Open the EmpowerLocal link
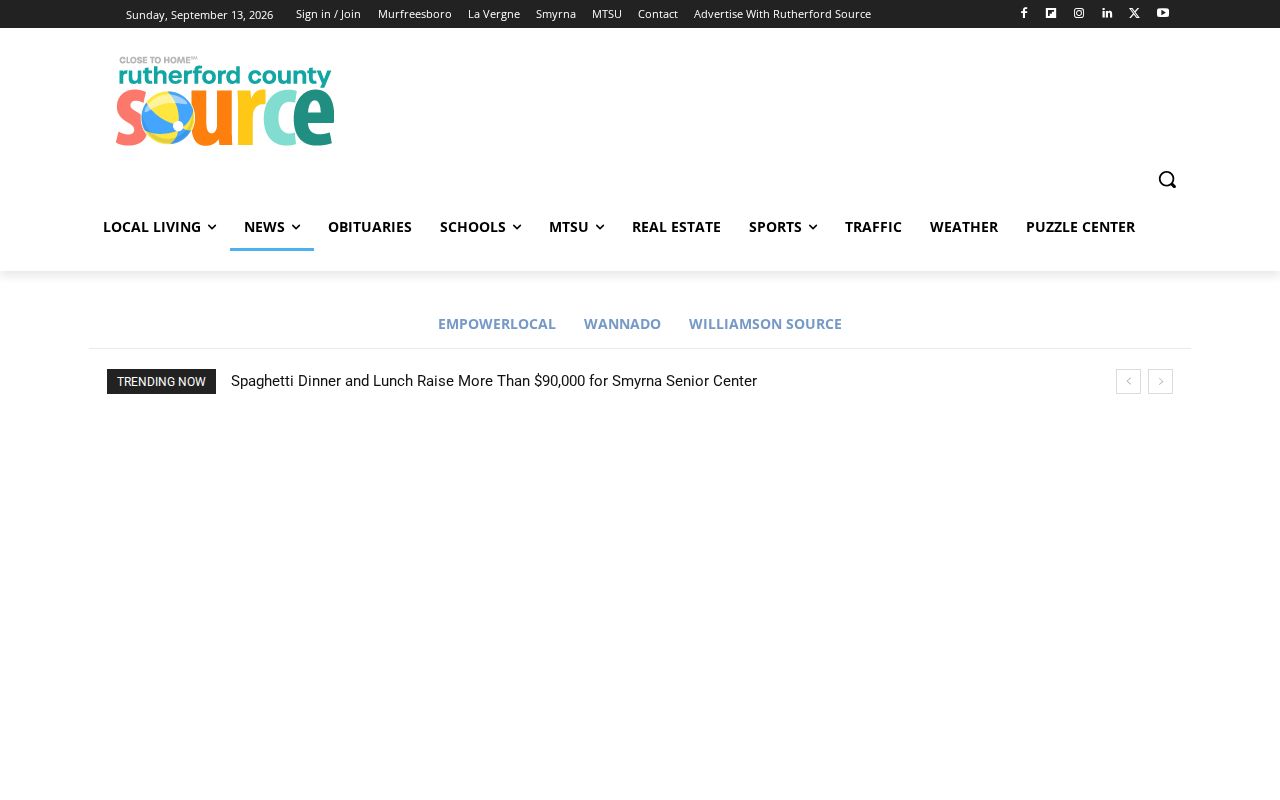The height and width of the screenshot is (800, 1280). click(497, 324)
